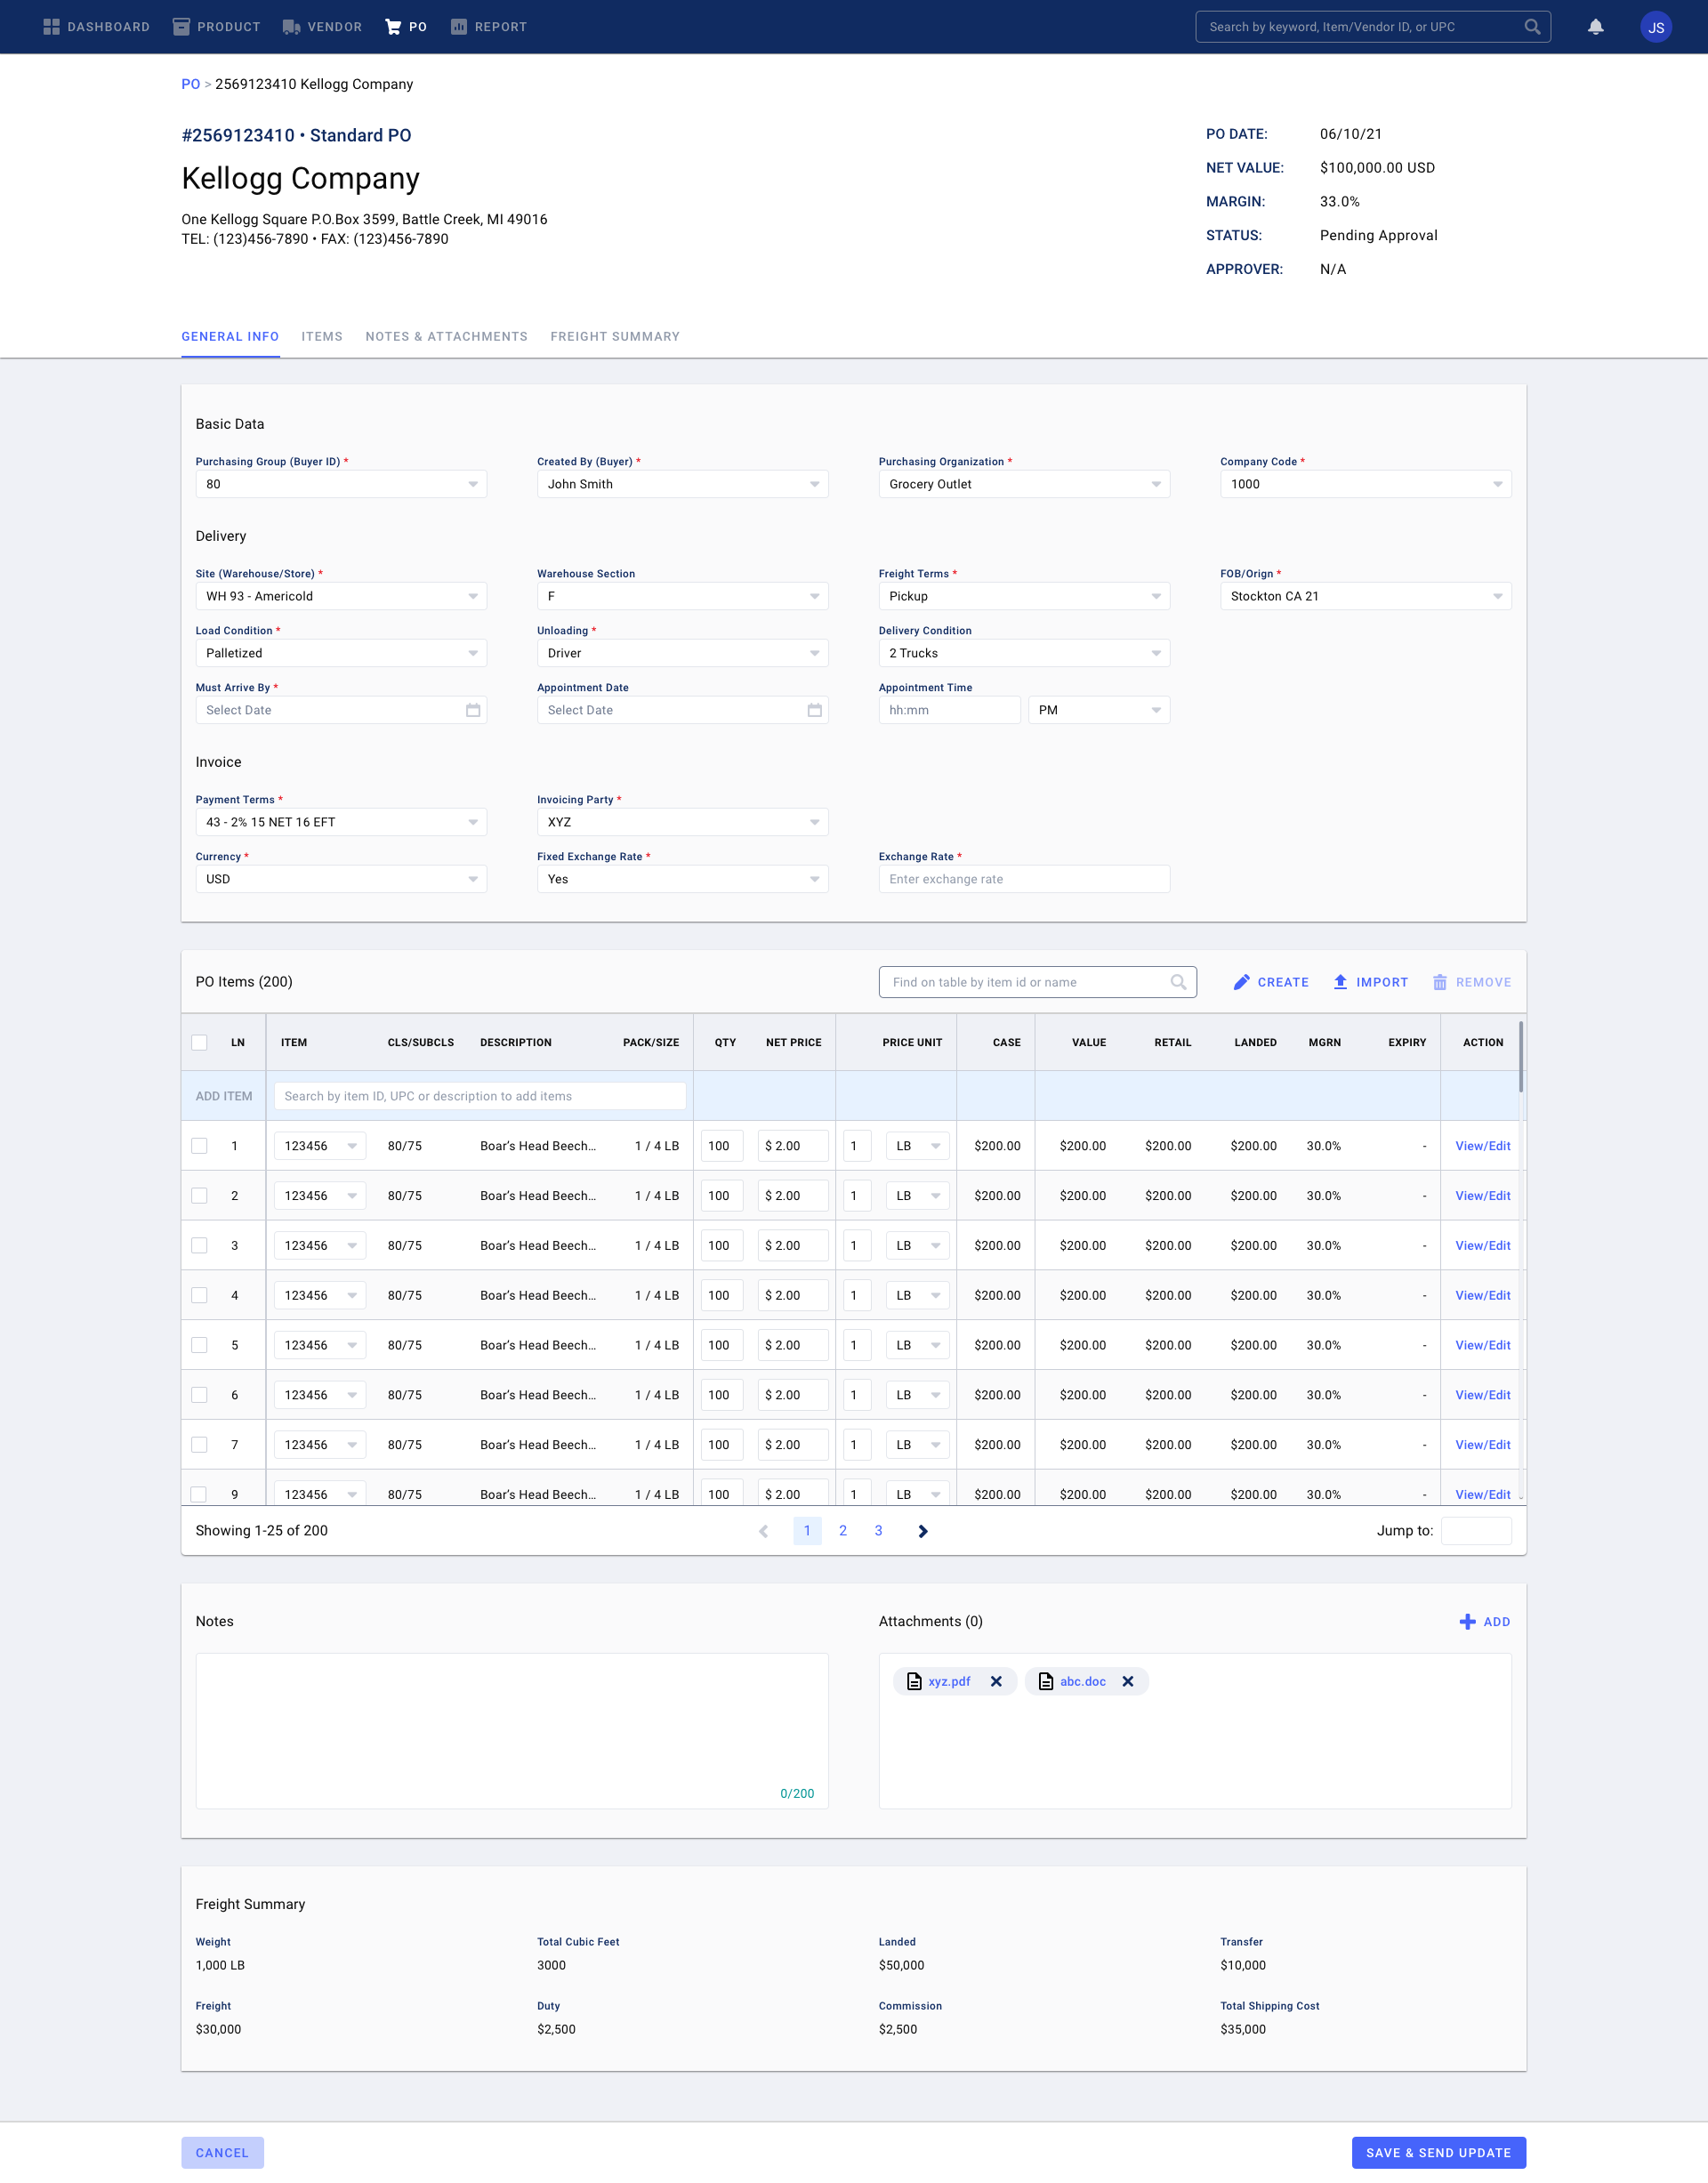The height and width of the screenshot is (2183, 1708).
Task: Remove the abc.doc attachment
Action: (1128, 1681)
